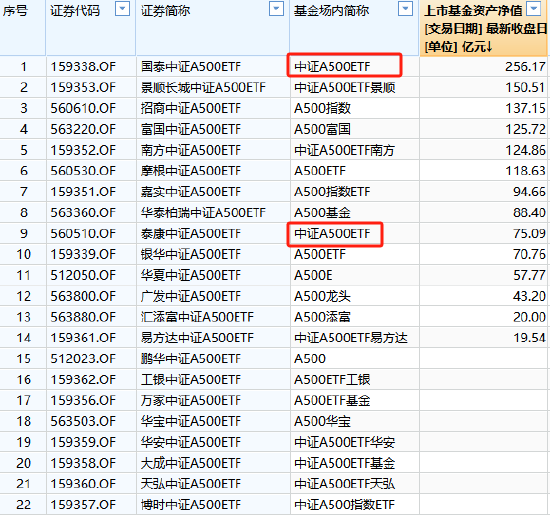Select code cell 512023.OF
Viewport: 550px width, 515px height.
tap(91, 359)
